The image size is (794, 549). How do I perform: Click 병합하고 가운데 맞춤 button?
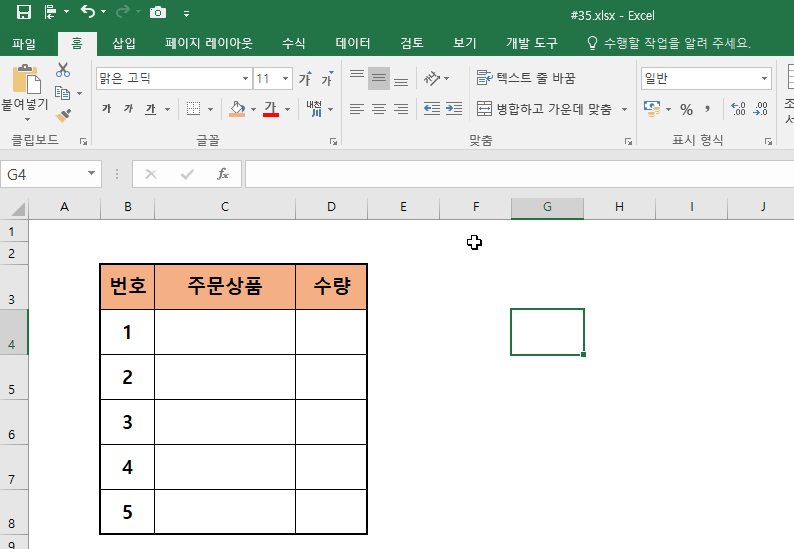(x=544, y=109)
